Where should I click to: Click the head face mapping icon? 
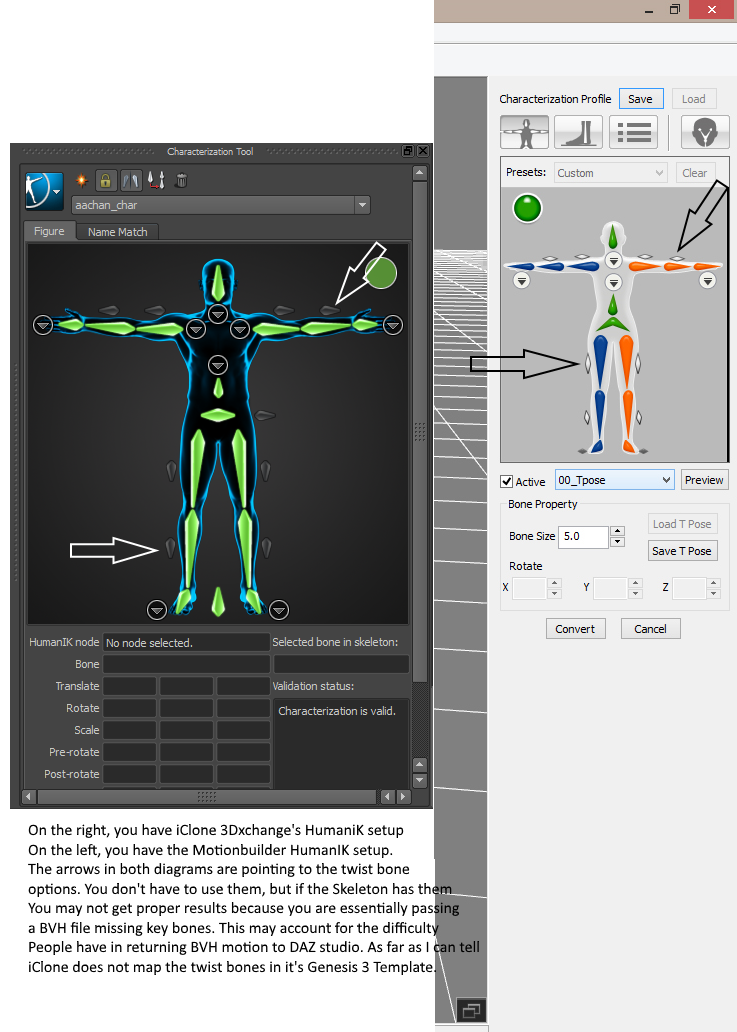point(705,131)
